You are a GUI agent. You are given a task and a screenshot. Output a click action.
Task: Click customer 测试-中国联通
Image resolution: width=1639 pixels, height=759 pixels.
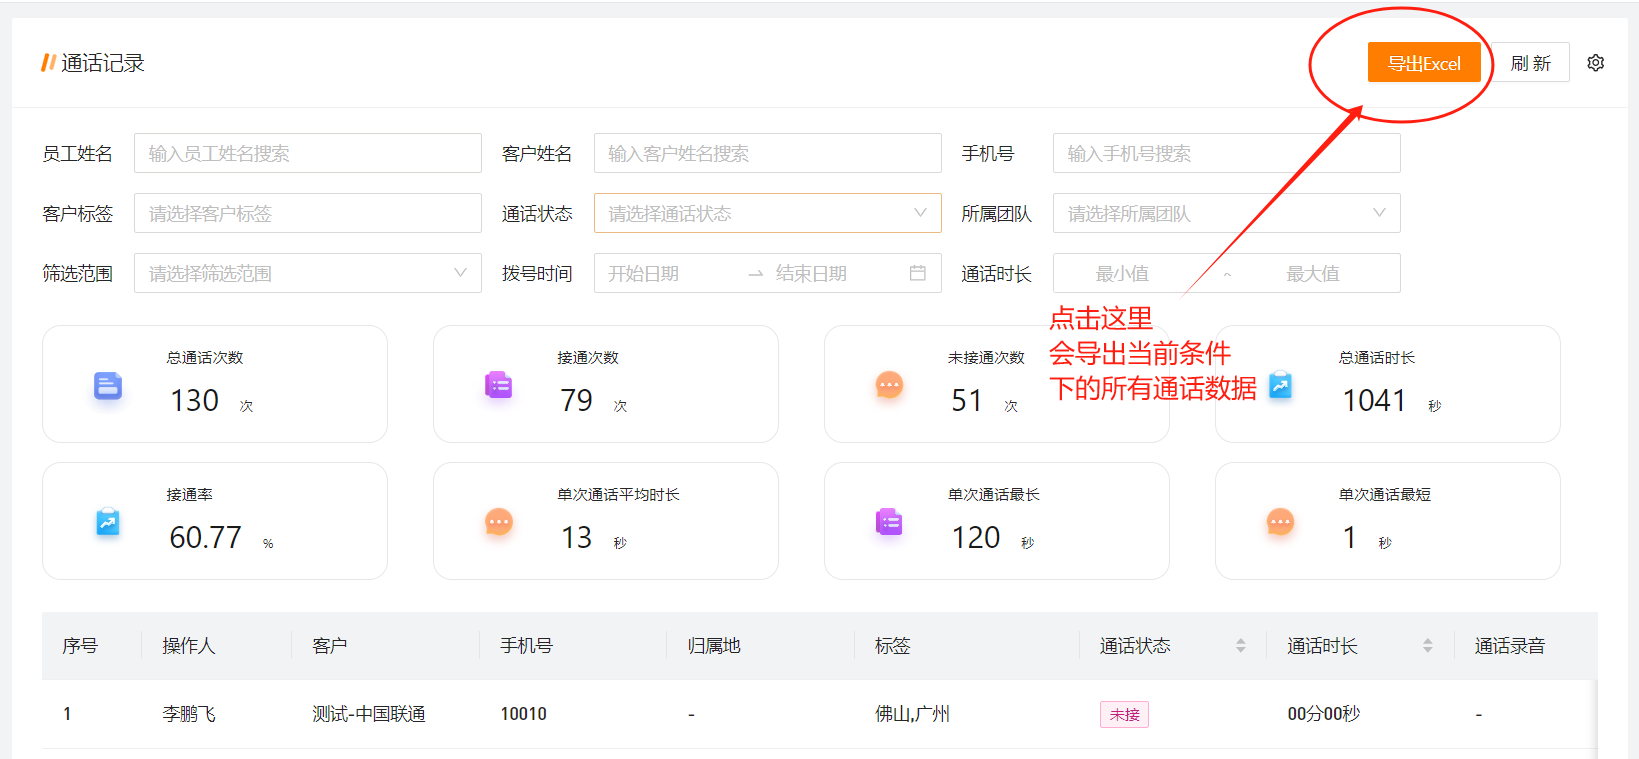[x=369, y=714]
